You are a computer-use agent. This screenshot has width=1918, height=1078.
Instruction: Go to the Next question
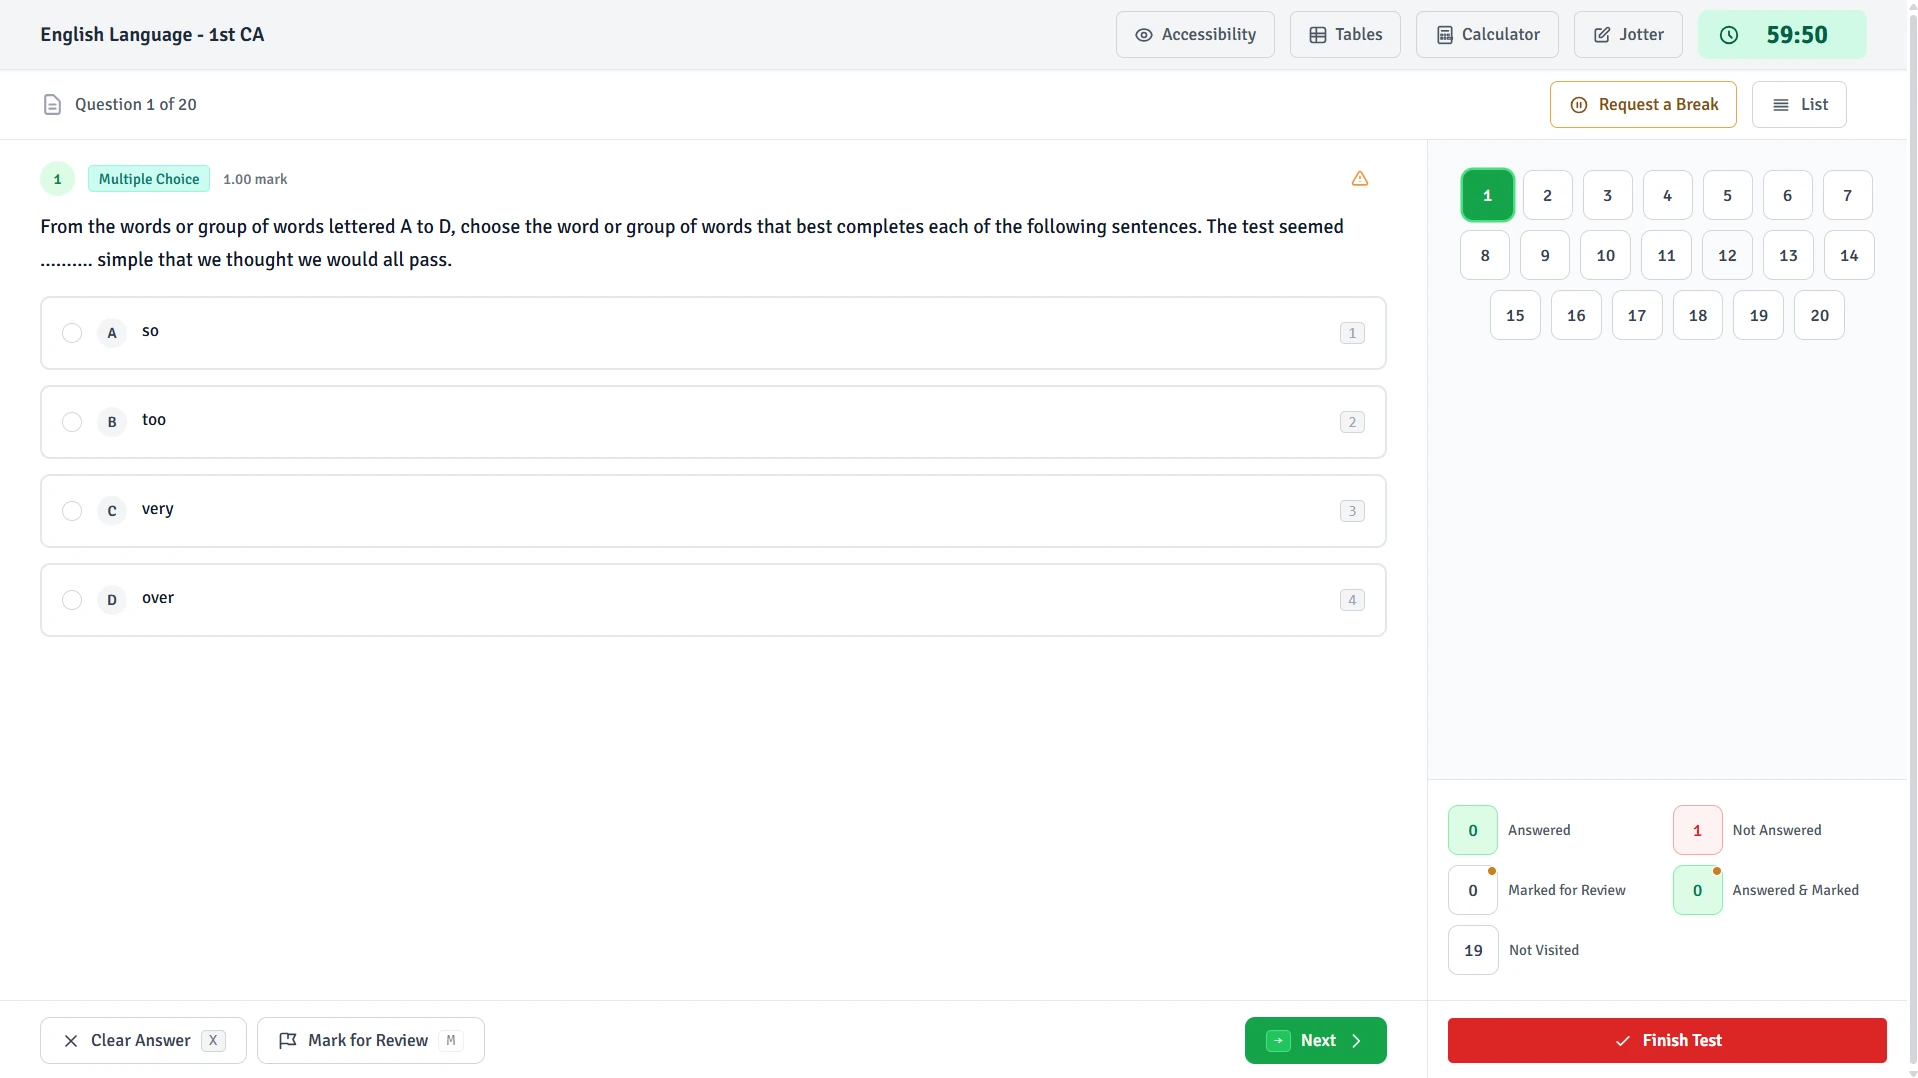click(x=1315, y=1041)
